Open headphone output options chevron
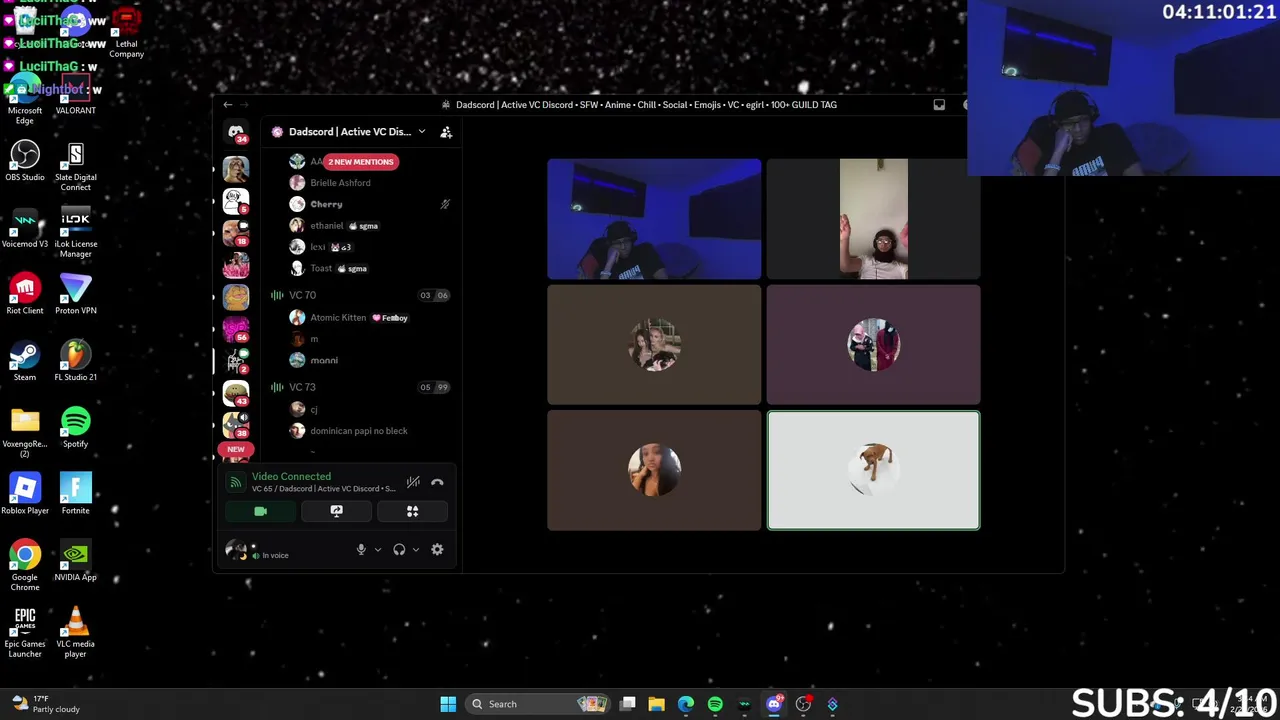The height and width of the screenshot is (720, 1280). click(415, 549)
